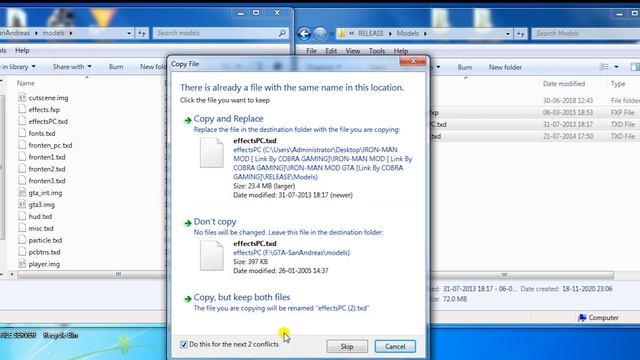Change view with the views icon
Screen dimensions: 640x360
(604, 67)
